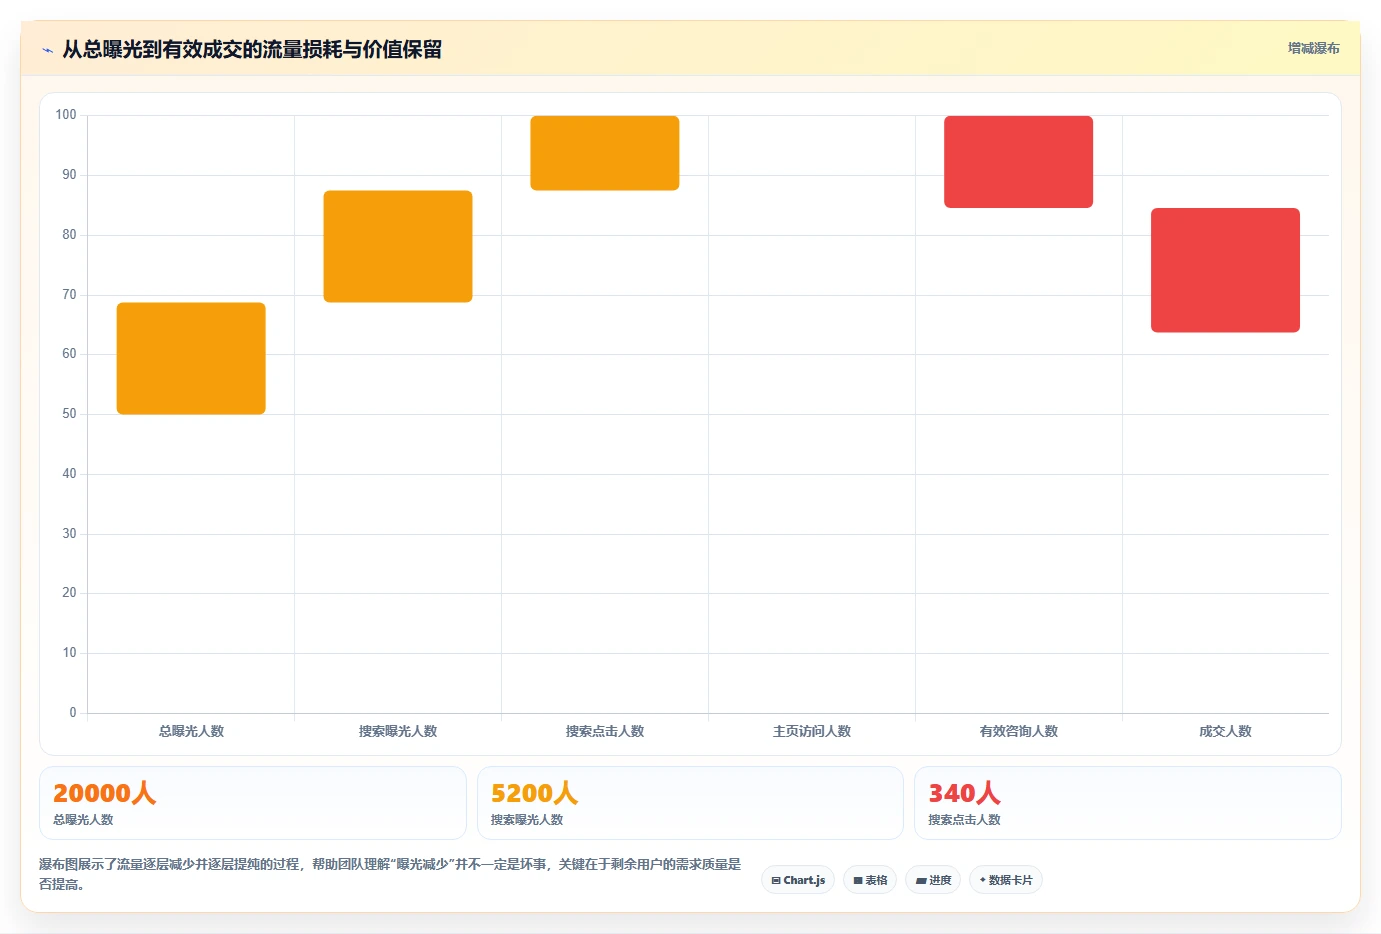Screen dimensions: 1381x934
Task: Click the 有效咨询人数 x-axis label
Action: coord(1019,731)
